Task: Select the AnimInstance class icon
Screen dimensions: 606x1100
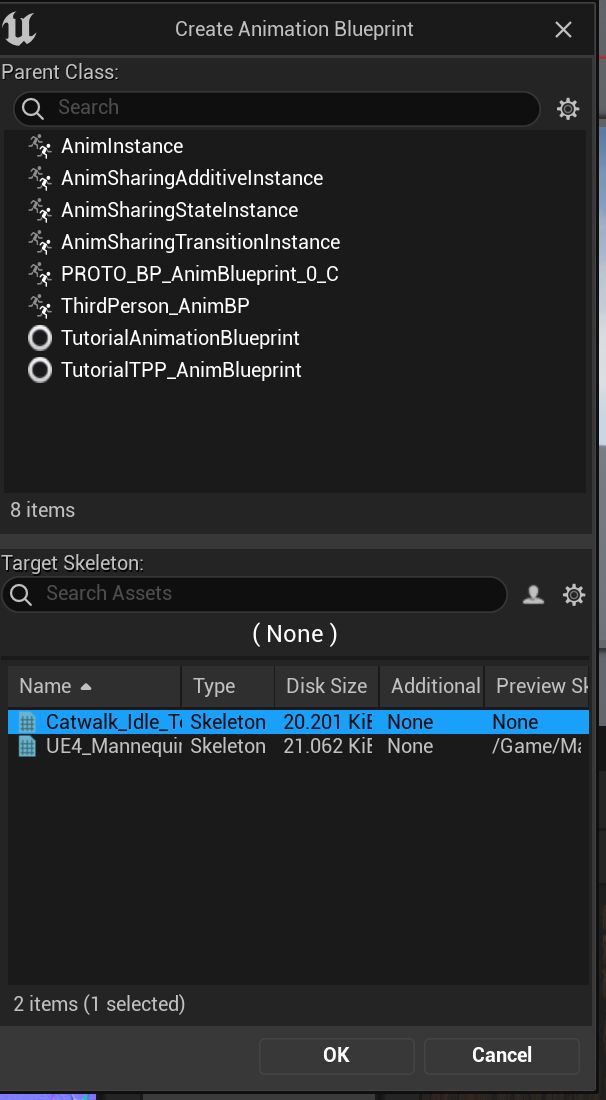Action: 40,146
